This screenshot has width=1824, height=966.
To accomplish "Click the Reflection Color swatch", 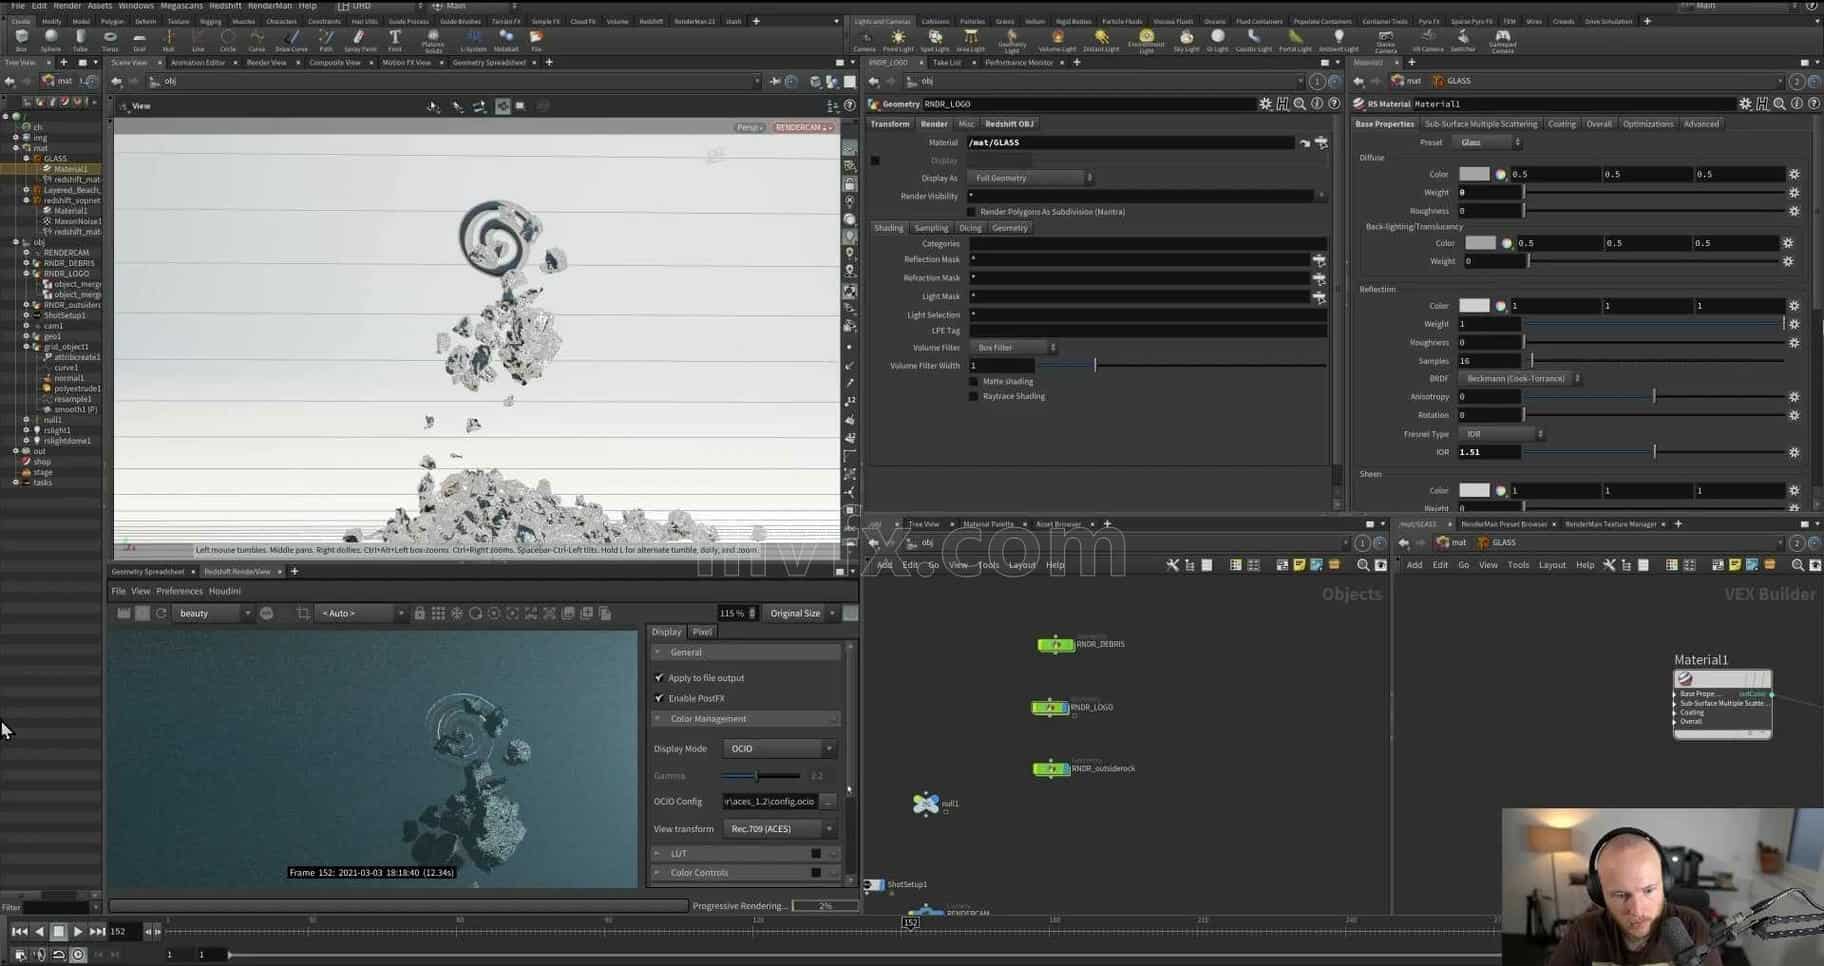I will [x=1474, y=306].
